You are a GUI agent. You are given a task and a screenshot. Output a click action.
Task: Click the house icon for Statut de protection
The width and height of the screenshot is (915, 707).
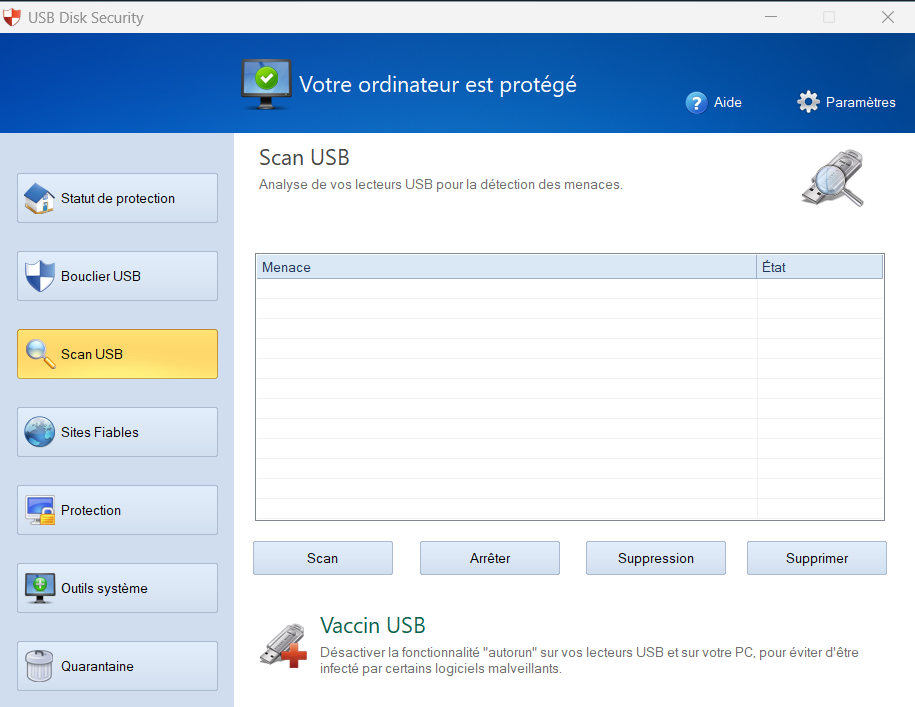pyautogui.click(x=40, y=198)
